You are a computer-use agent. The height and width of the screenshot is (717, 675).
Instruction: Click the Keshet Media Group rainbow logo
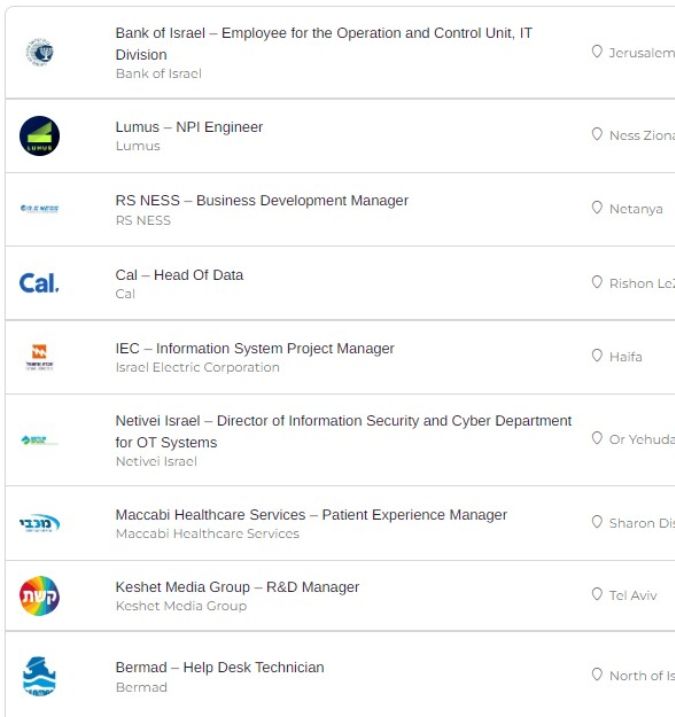coord(40,596)
